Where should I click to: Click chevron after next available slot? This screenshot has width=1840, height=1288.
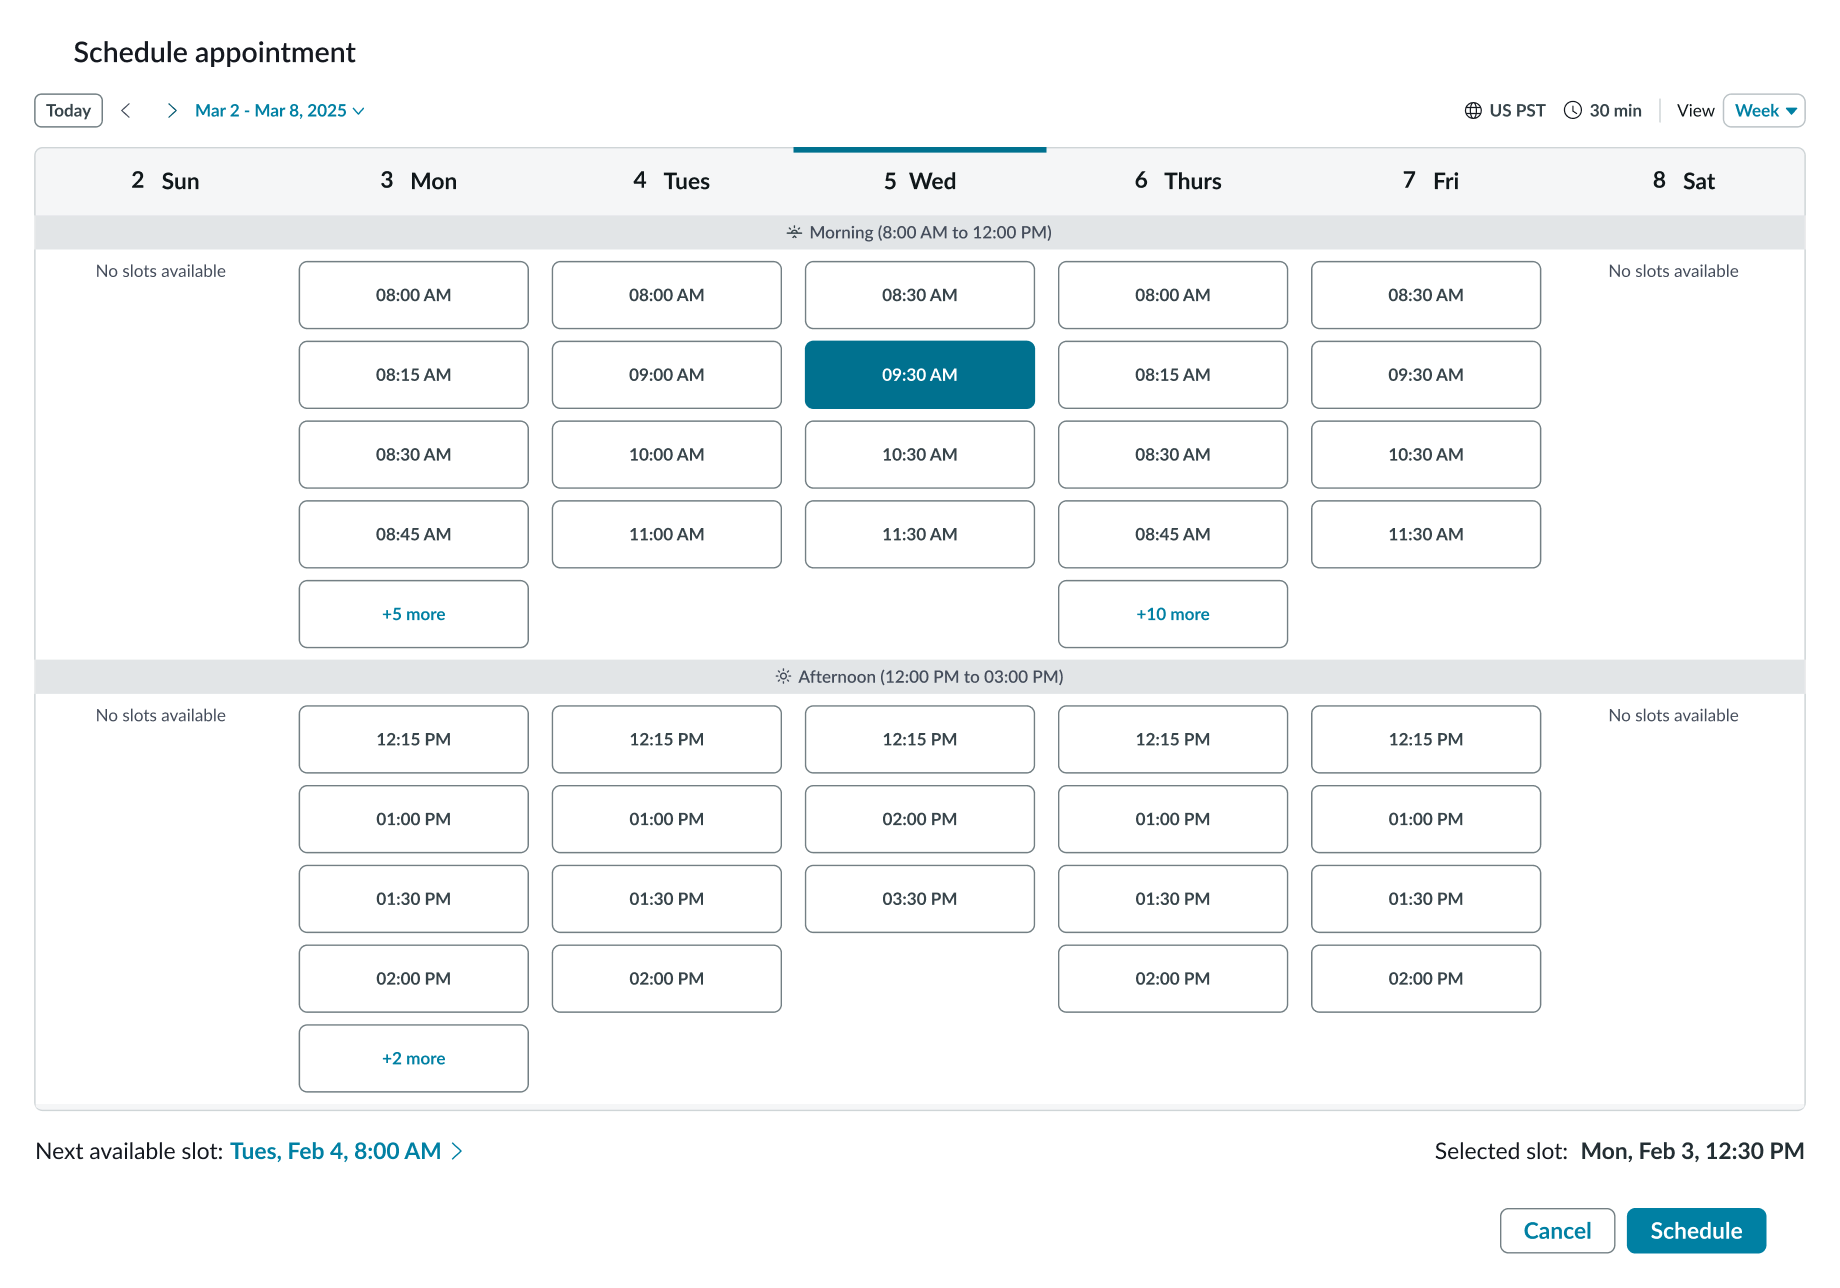pos(457,1152)
